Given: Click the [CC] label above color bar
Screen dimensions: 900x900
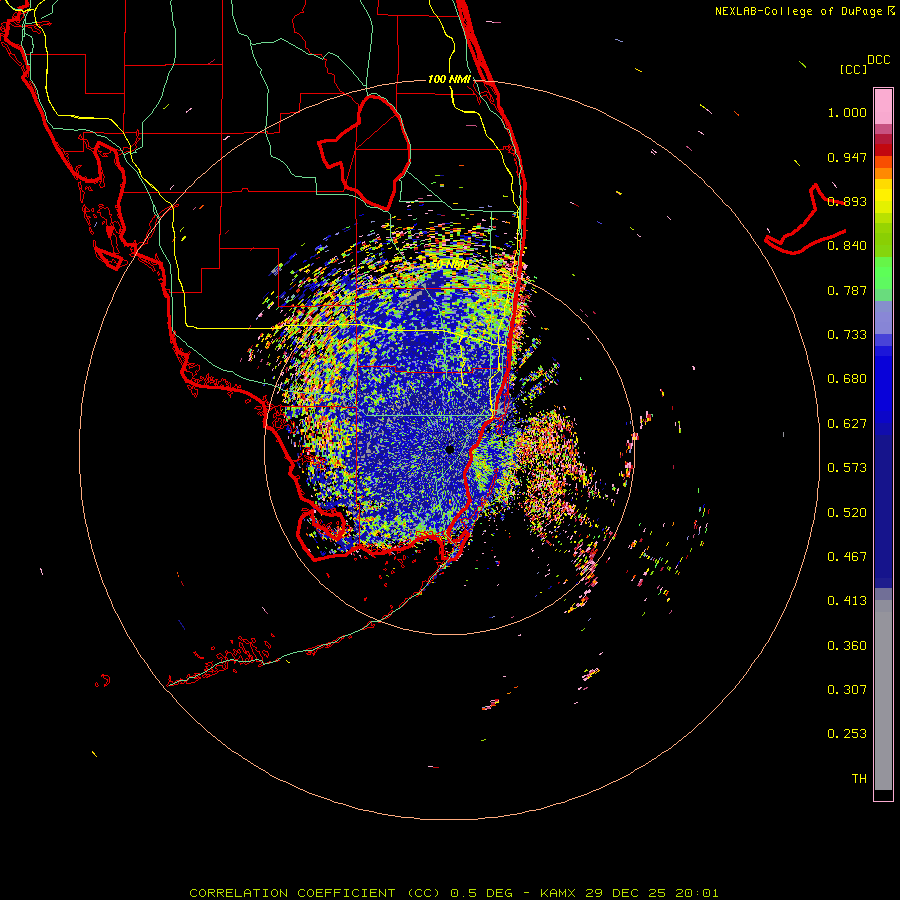Looking at the screenshot, I should click(853, 69).
